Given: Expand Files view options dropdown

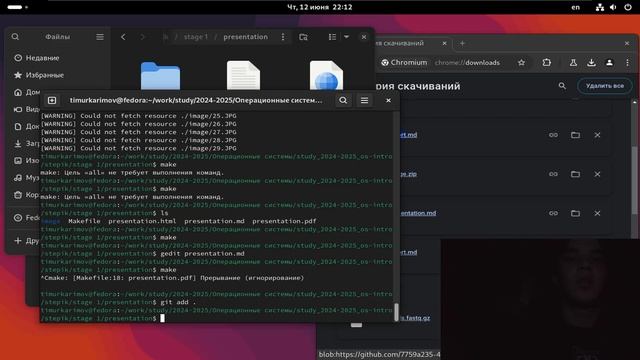Looking at the screenshot, I should click(x=346, y=37).
